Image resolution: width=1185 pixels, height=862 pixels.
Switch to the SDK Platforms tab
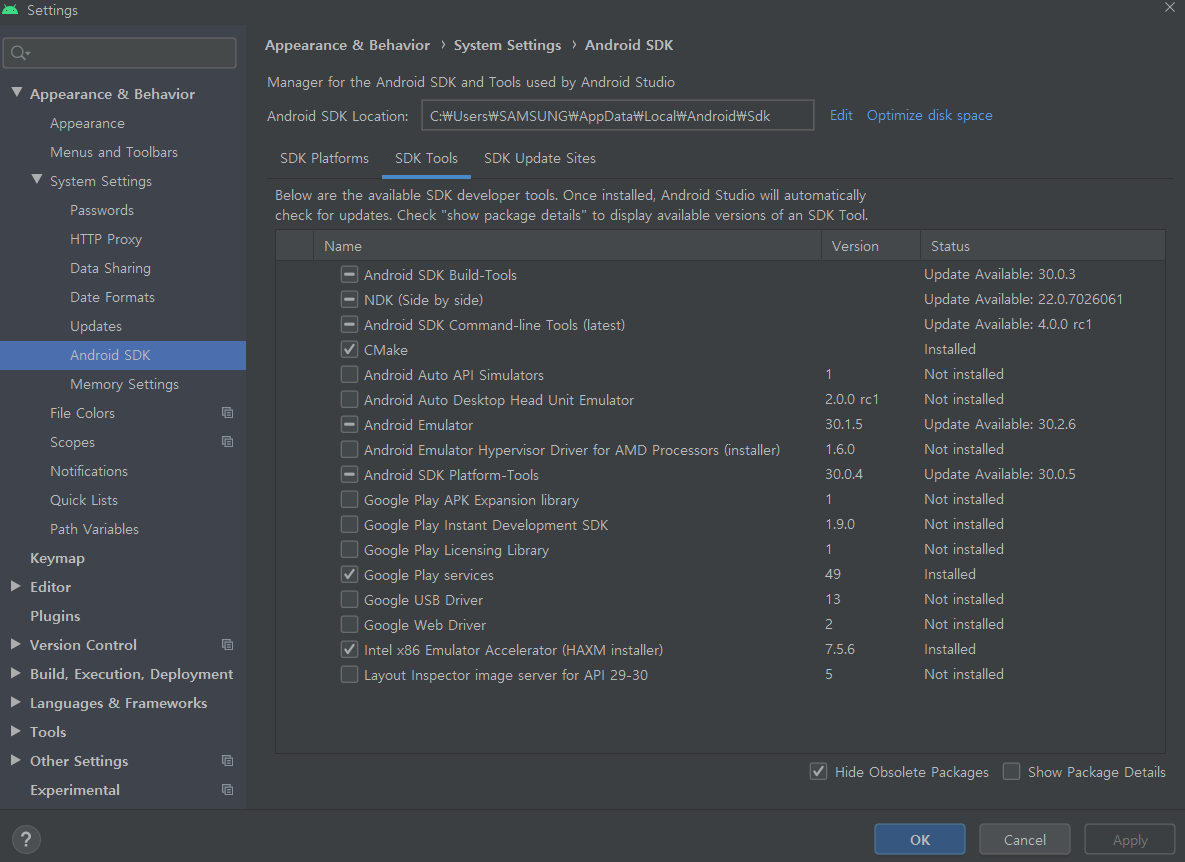[x=324, y=158]
